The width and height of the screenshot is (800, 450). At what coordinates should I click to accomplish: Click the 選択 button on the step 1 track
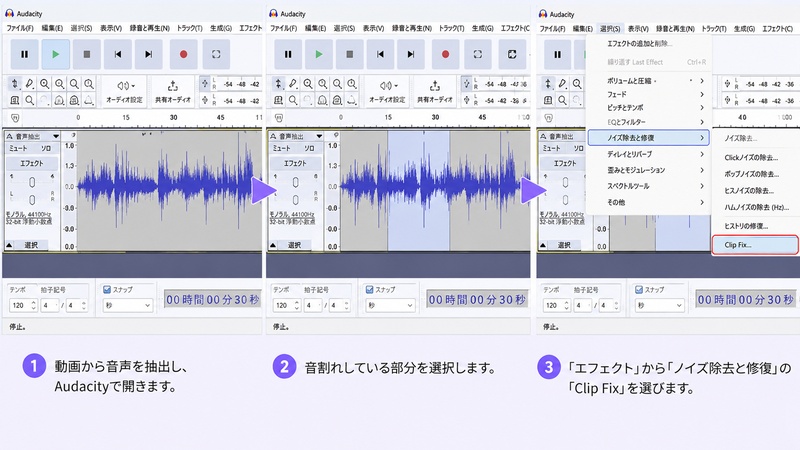point(31,245)
